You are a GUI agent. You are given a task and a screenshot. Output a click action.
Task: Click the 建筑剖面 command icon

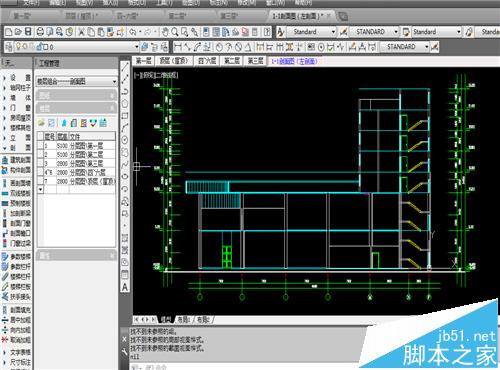click(5, 160)
